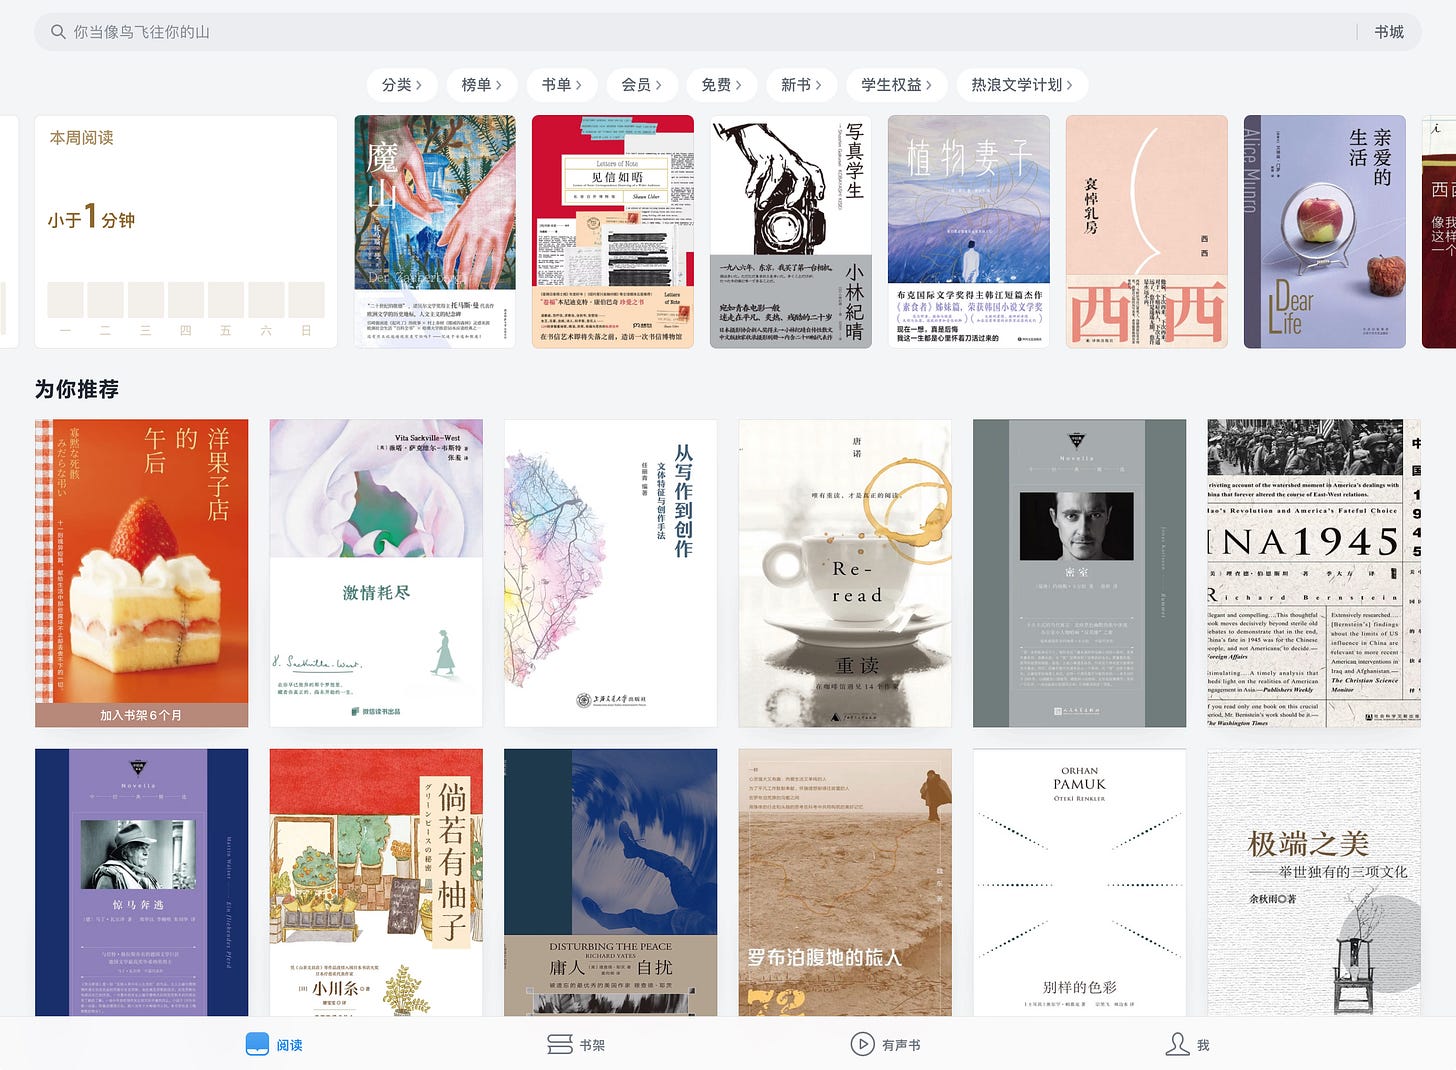Image resolution: width=1456 pixels, height=1070 pixels.
Task: Open the 密室 book cover
Action: pos(1079,573)
